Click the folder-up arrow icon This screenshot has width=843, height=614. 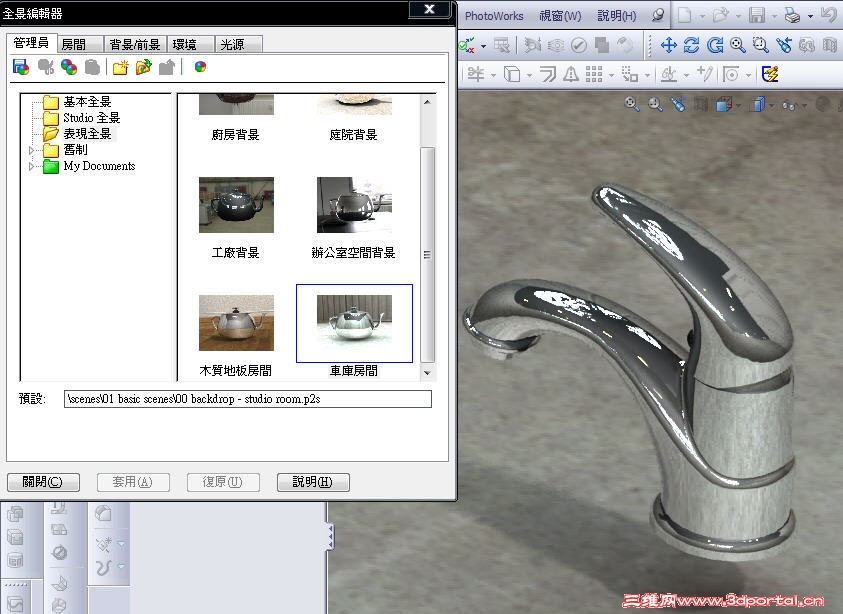click(167, 67)
